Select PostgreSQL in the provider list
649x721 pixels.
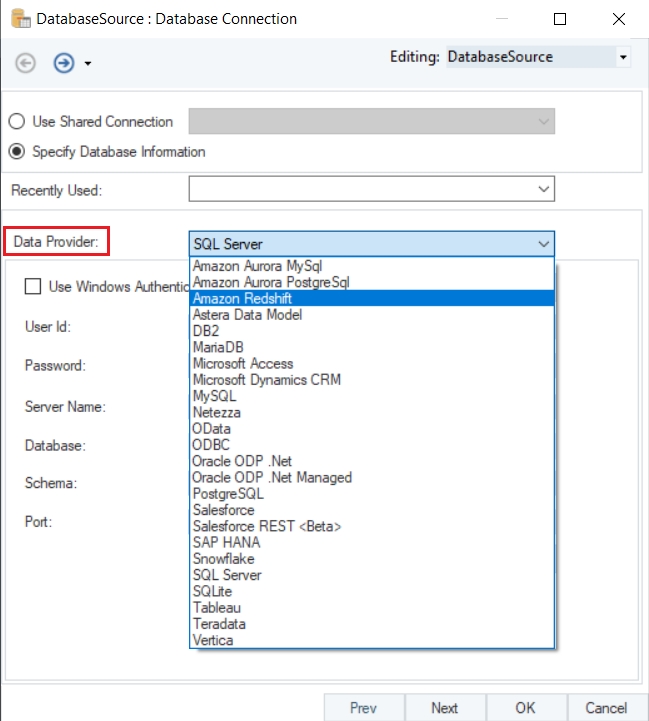[x=228, y=494]
